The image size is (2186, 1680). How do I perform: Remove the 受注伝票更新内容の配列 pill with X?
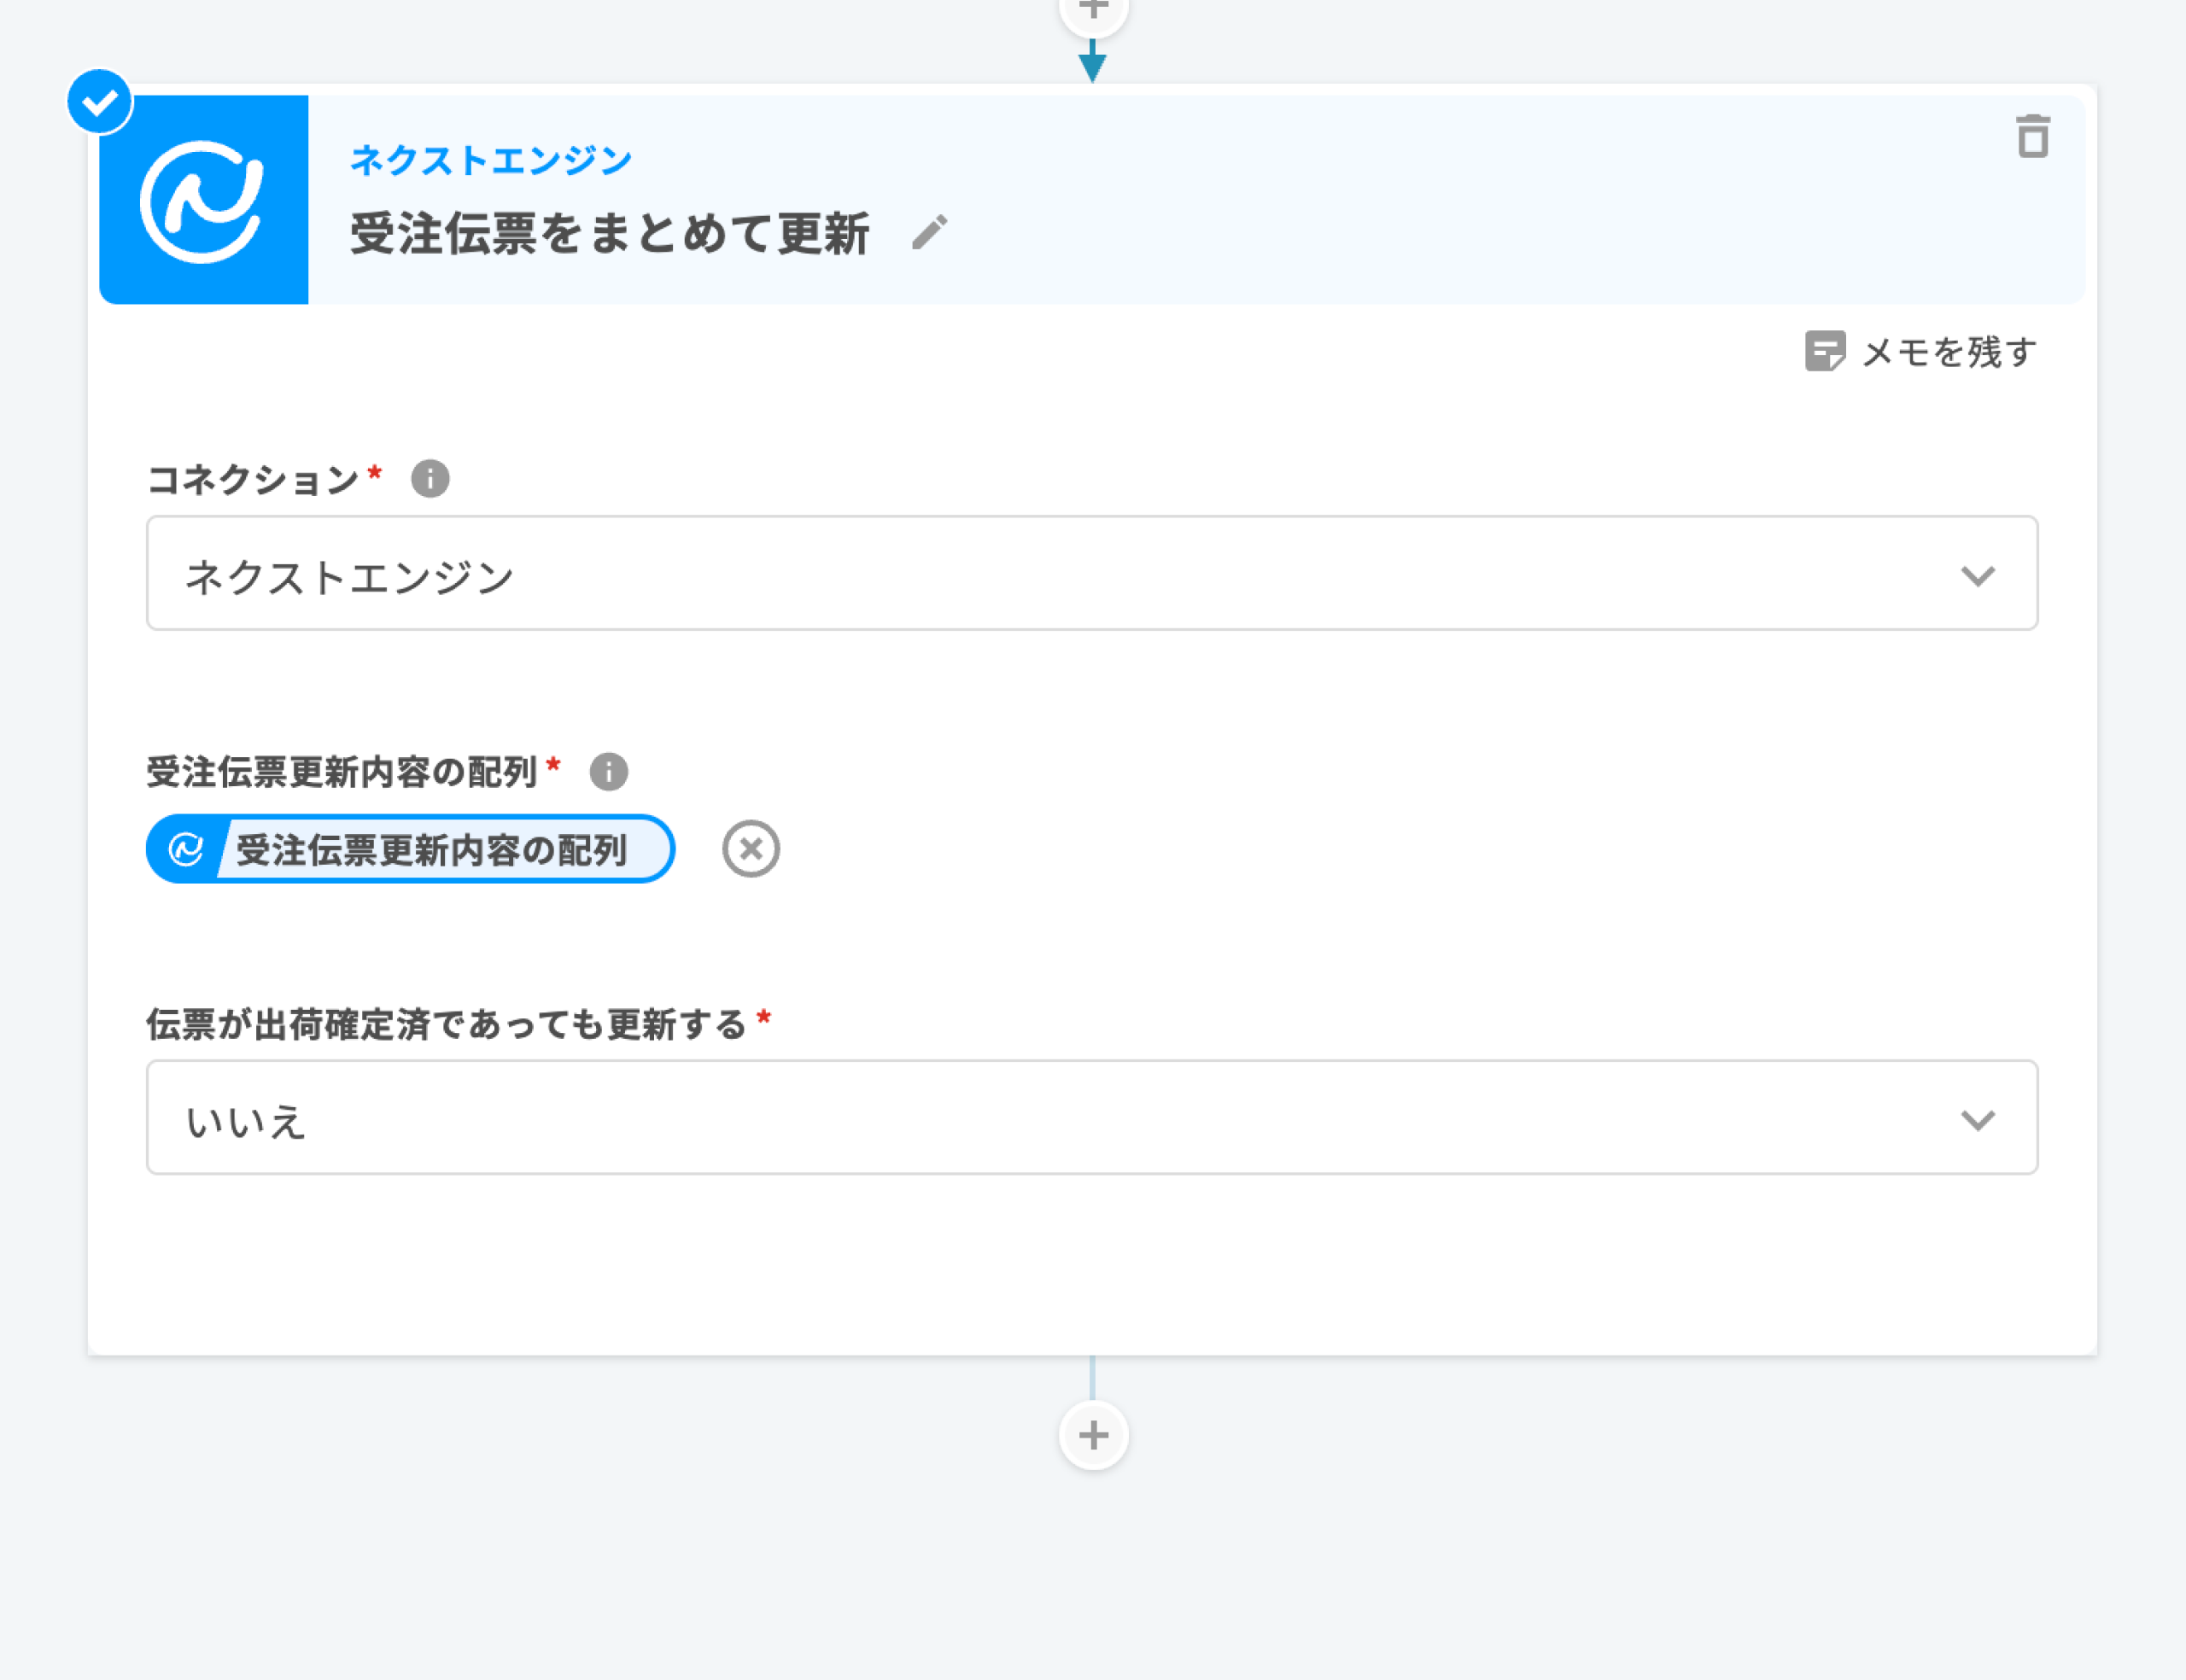750,849
